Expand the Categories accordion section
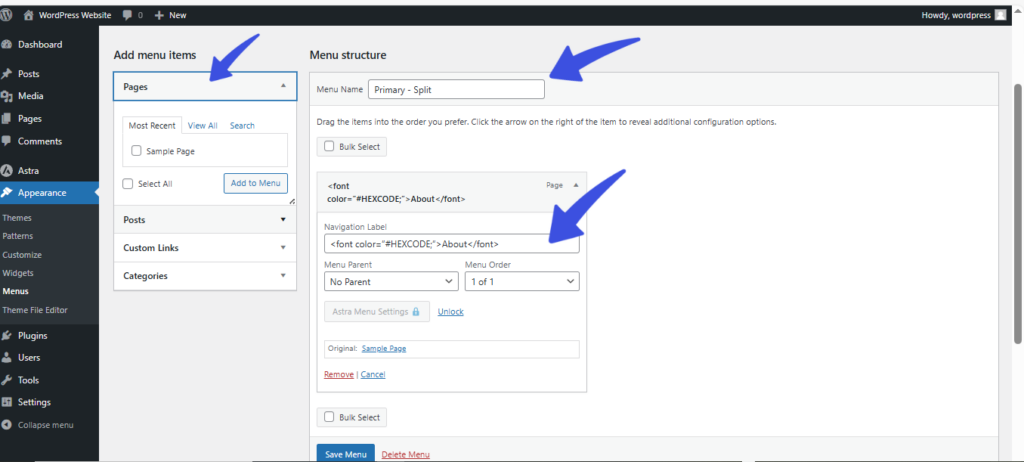 coord(205,276)
